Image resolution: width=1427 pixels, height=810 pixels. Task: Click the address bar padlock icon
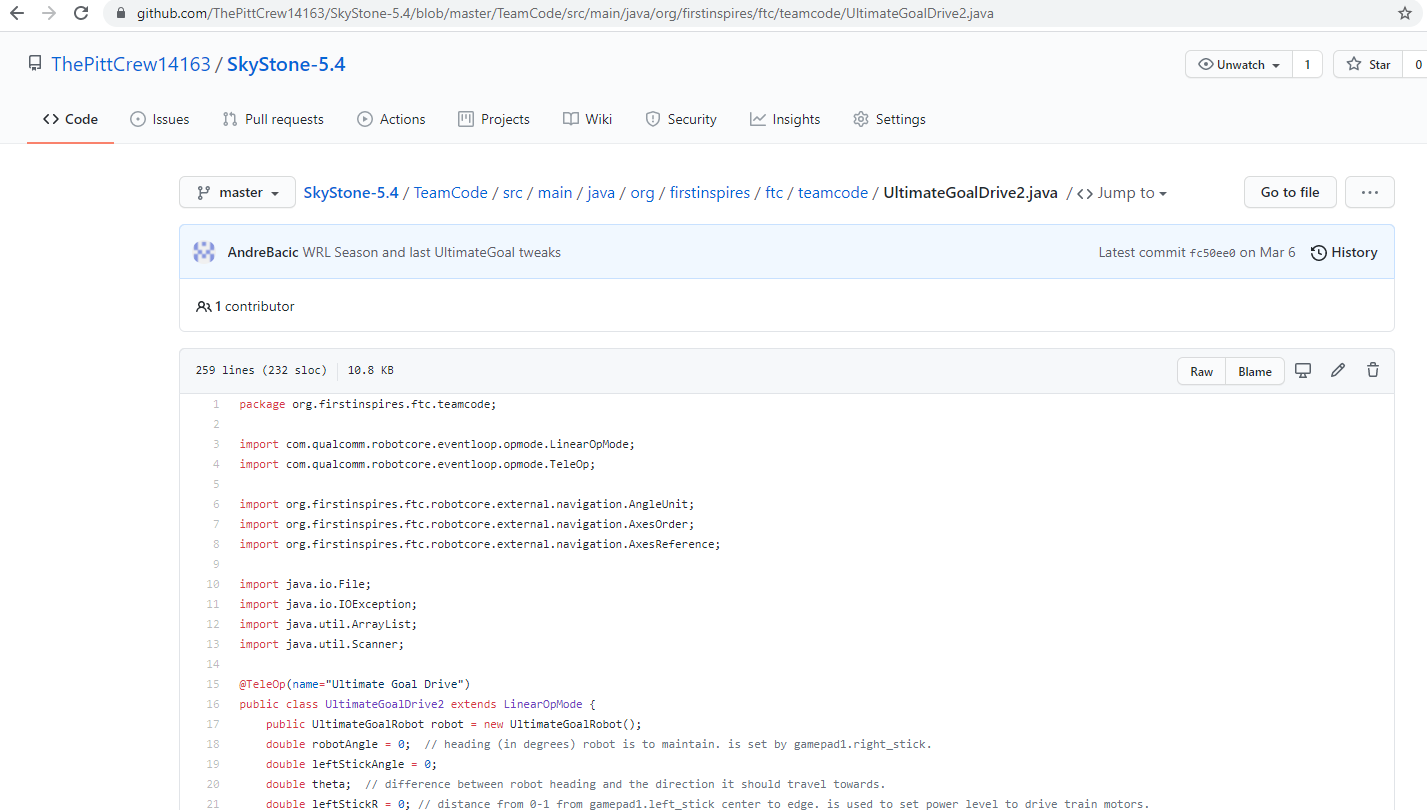click(x=121, y=14)
